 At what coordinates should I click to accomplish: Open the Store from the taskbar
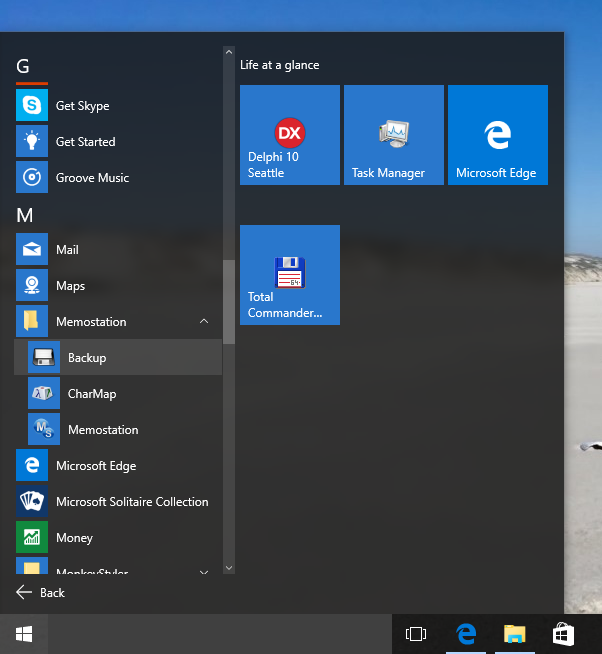point(563,634)
